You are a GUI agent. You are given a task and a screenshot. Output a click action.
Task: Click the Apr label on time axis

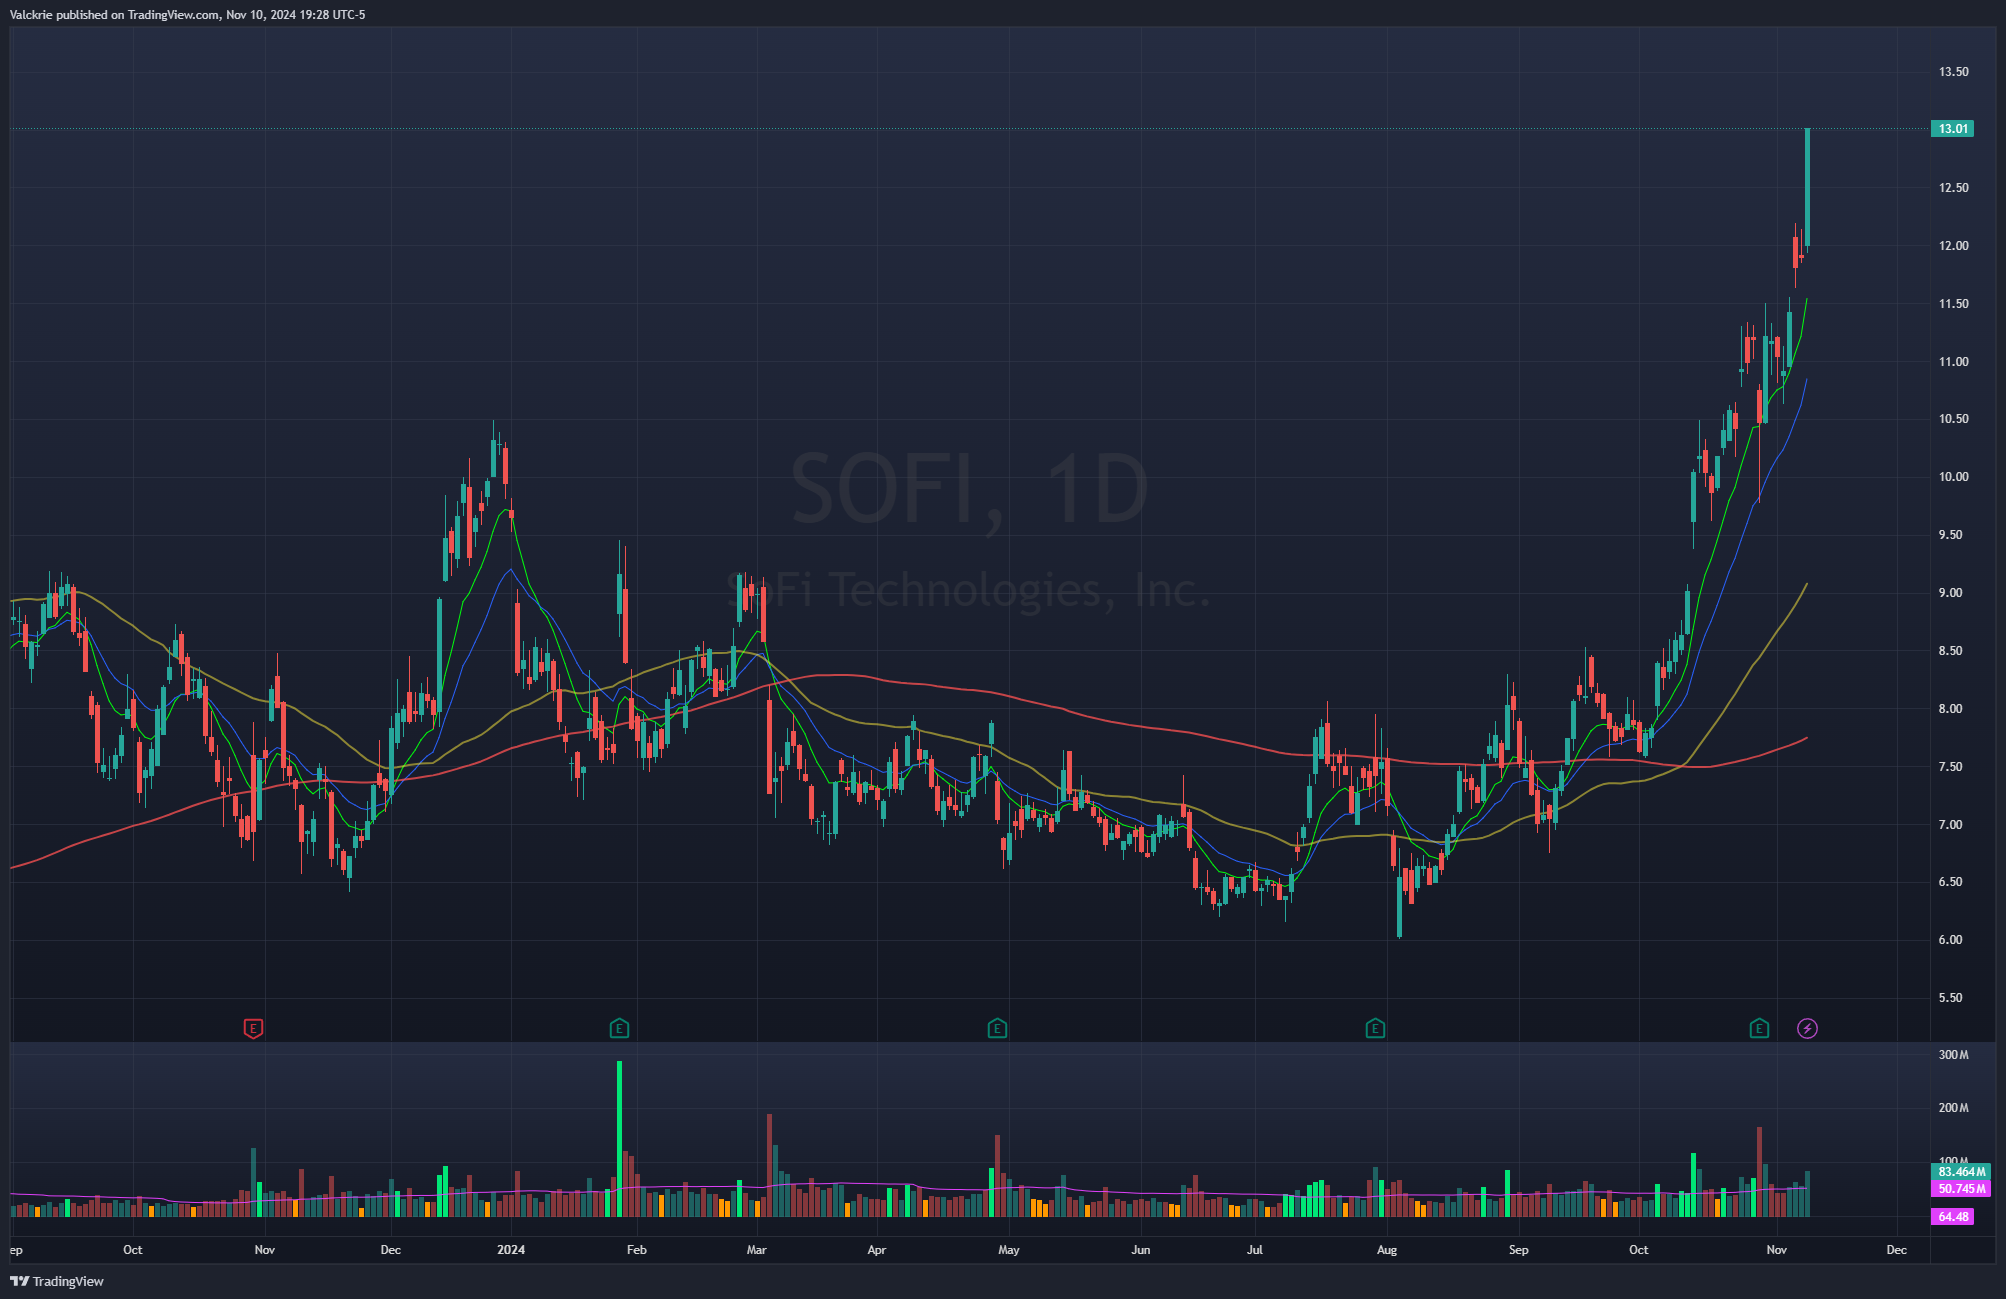pos(877,1250)
